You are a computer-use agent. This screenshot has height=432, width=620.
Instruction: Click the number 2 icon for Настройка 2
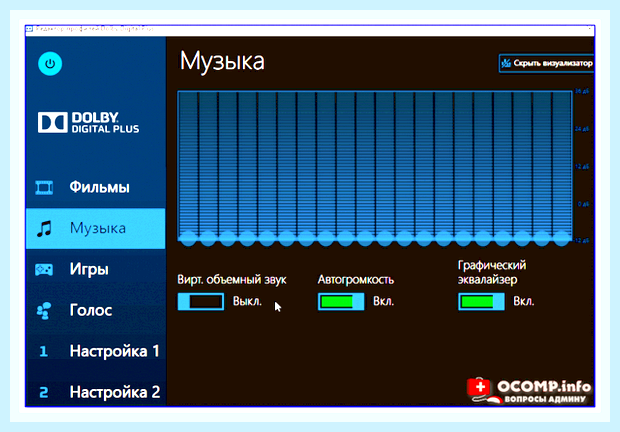click(44, 392)
